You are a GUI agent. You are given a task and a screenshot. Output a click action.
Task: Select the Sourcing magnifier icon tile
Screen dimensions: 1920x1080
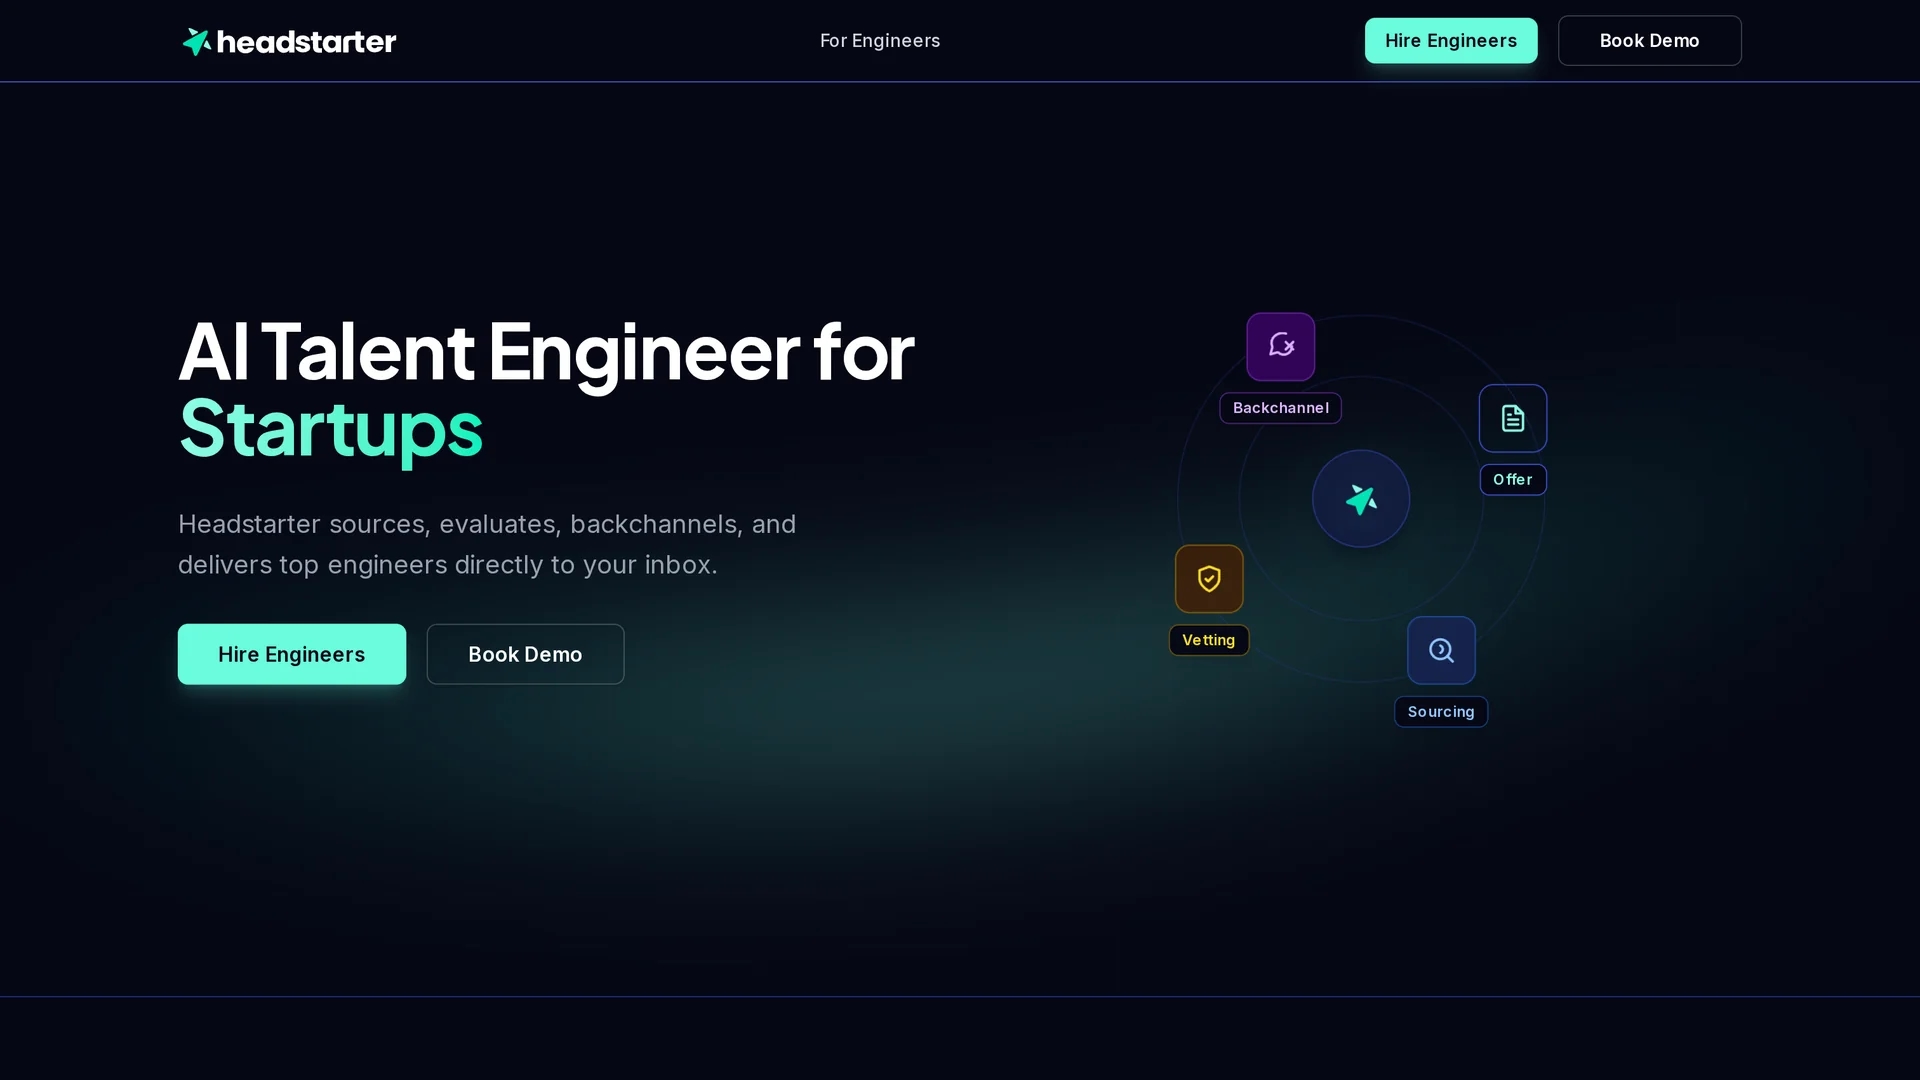pyautogui.click(x=1441, y=650)
